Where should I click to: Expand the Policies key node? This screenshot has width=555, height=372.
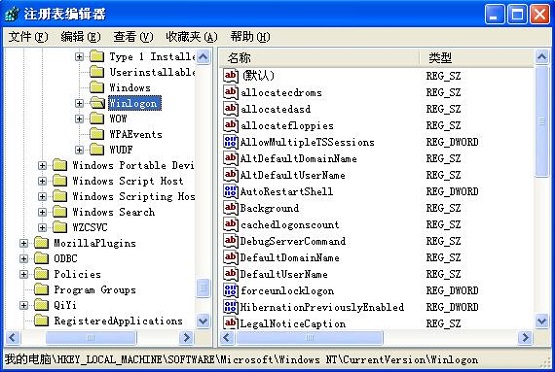coord(24,274)
